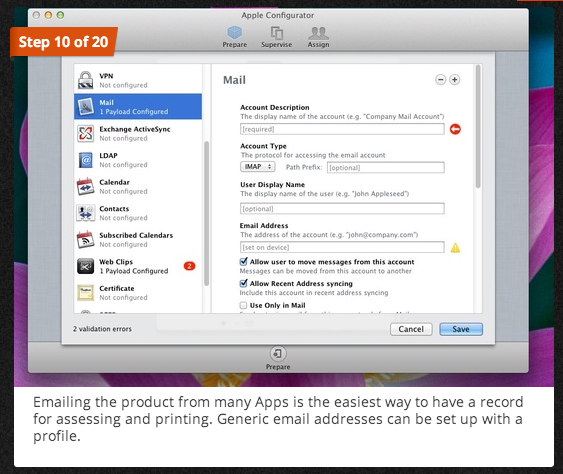
Task: Click the Mail settings pane scrollbar
Action: click(478, 126)
